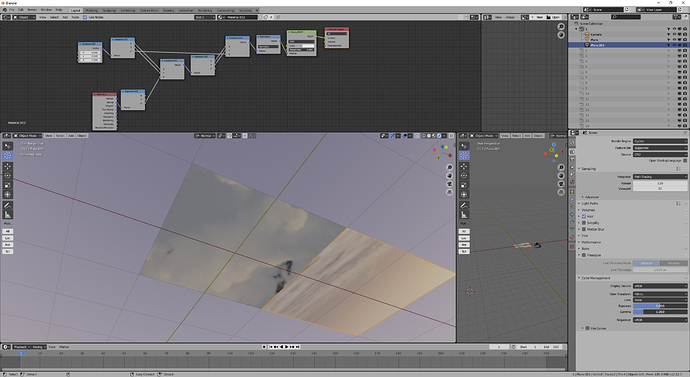Expand the Performance panel
Image resolution: width=690 pixels, height=377 pixels.
tap(590, 242)
